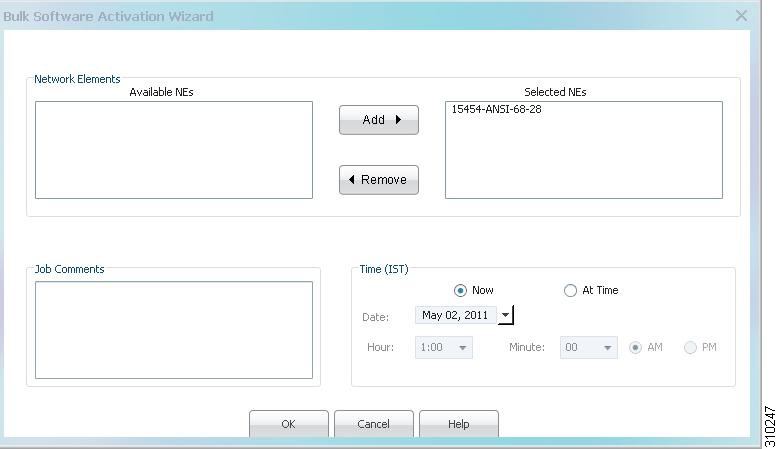Image resolution: width=777 pixels, height=449 pixels.
Task: Click the May 02, 2011 date field
Action: pos(455,315)
